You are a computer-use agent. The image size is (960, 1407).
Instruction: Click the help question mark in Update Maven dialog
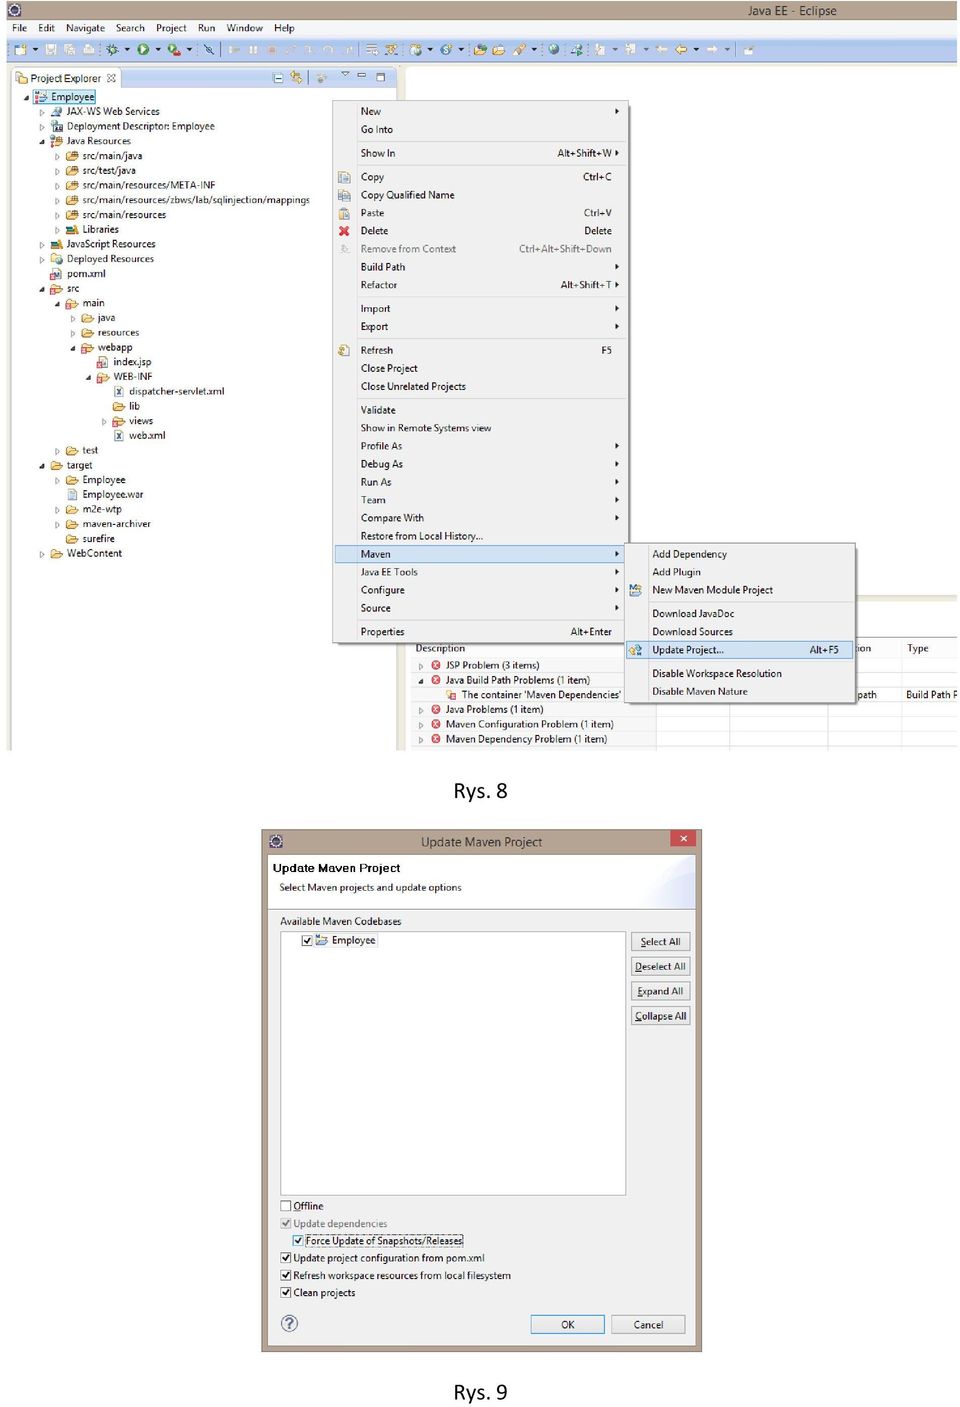(x=290, y=1324)
